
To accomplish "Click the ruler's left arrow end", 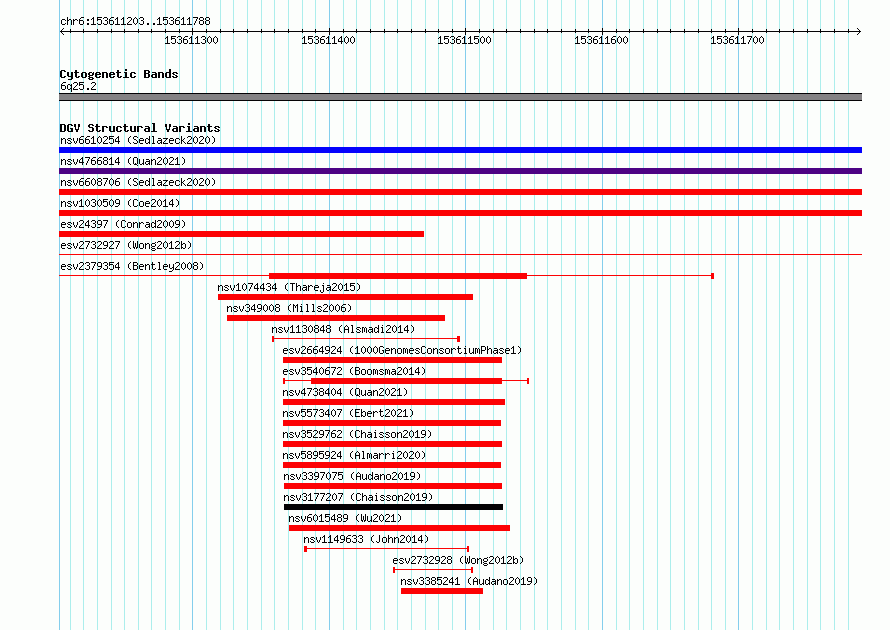I will (x=62, y=31).
